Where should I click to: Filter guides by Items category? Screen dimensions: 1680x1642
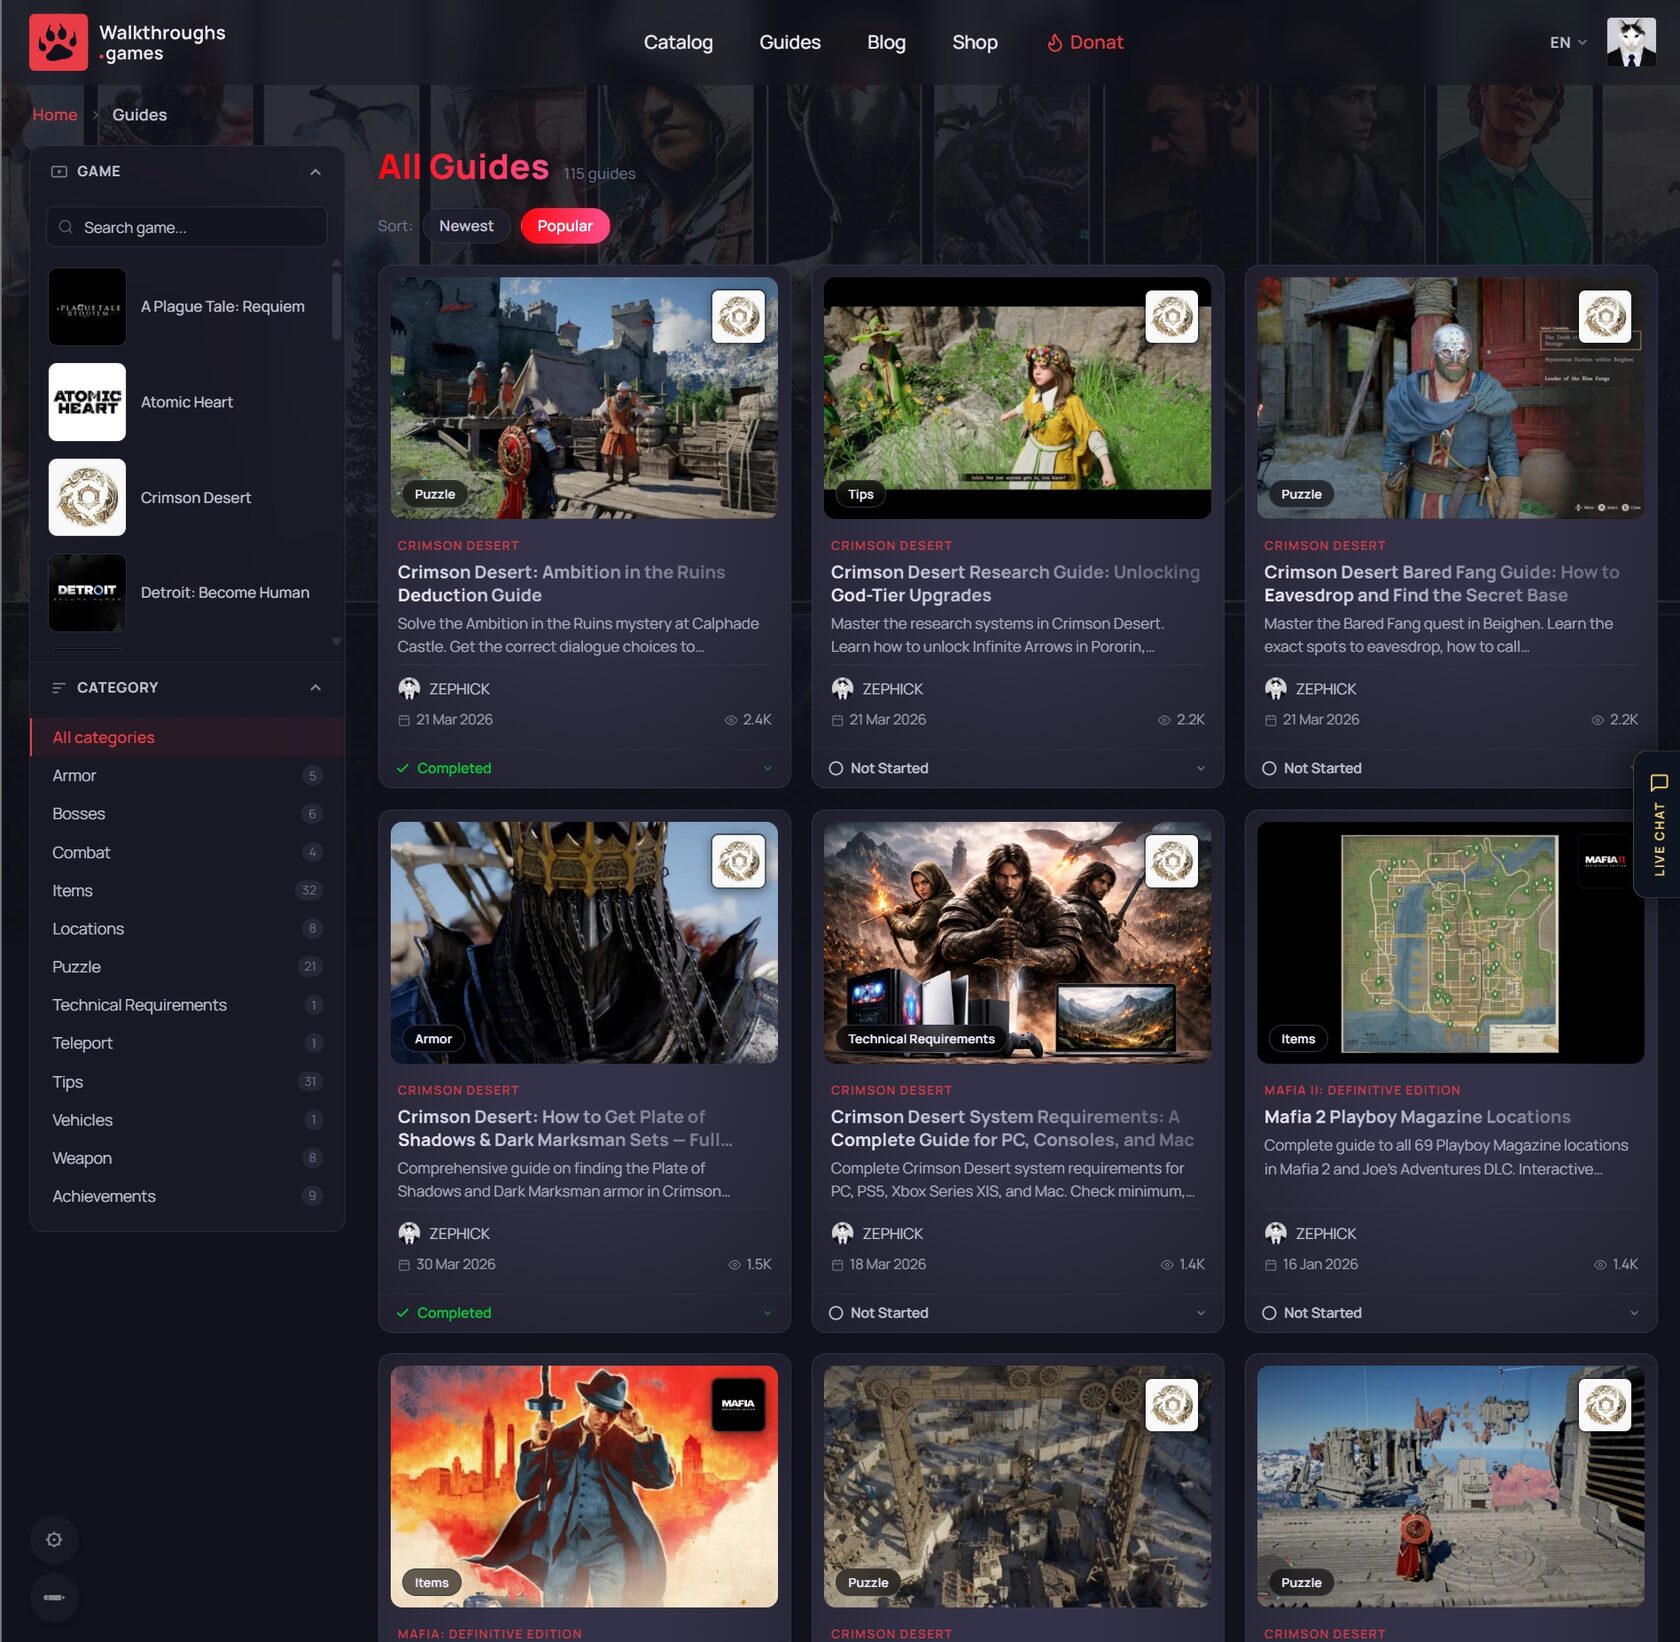coord(188,891)
